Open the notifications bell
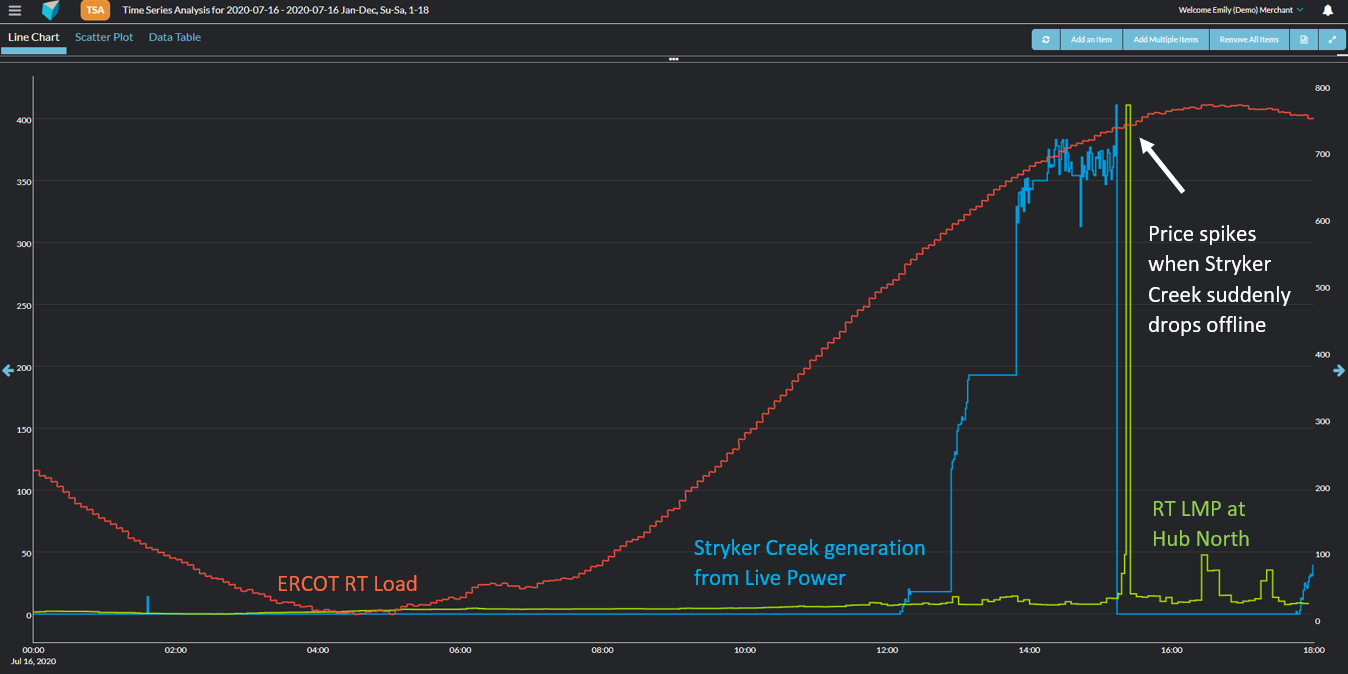 (1328, 10)
